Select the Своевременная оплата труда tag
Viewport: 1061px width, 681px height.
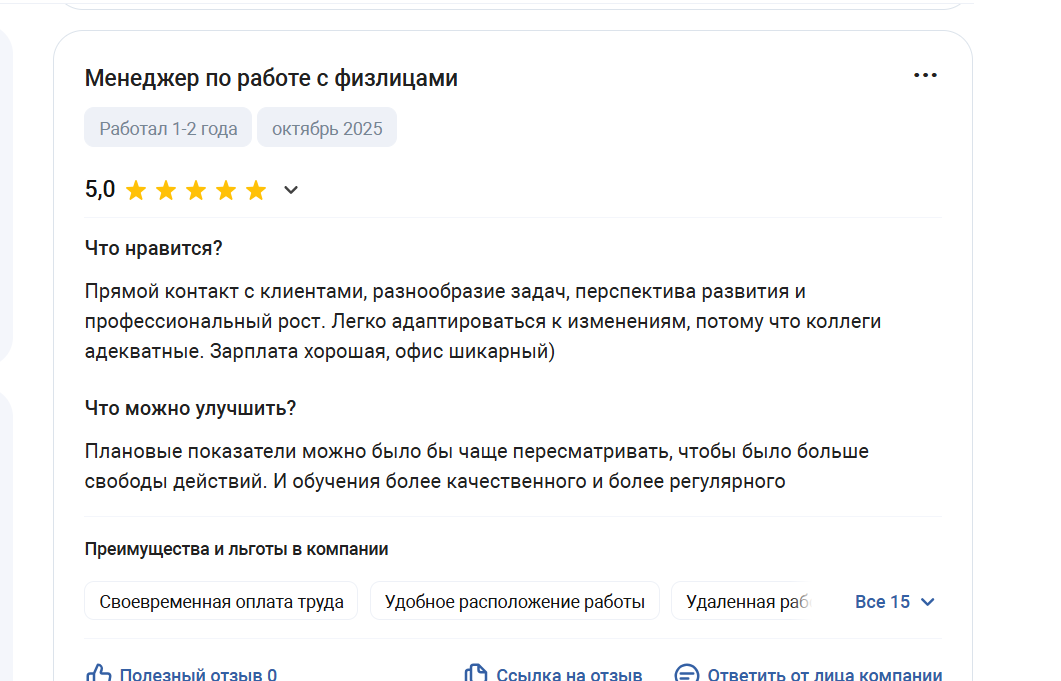pyautogui.click(x=221, y=601)
